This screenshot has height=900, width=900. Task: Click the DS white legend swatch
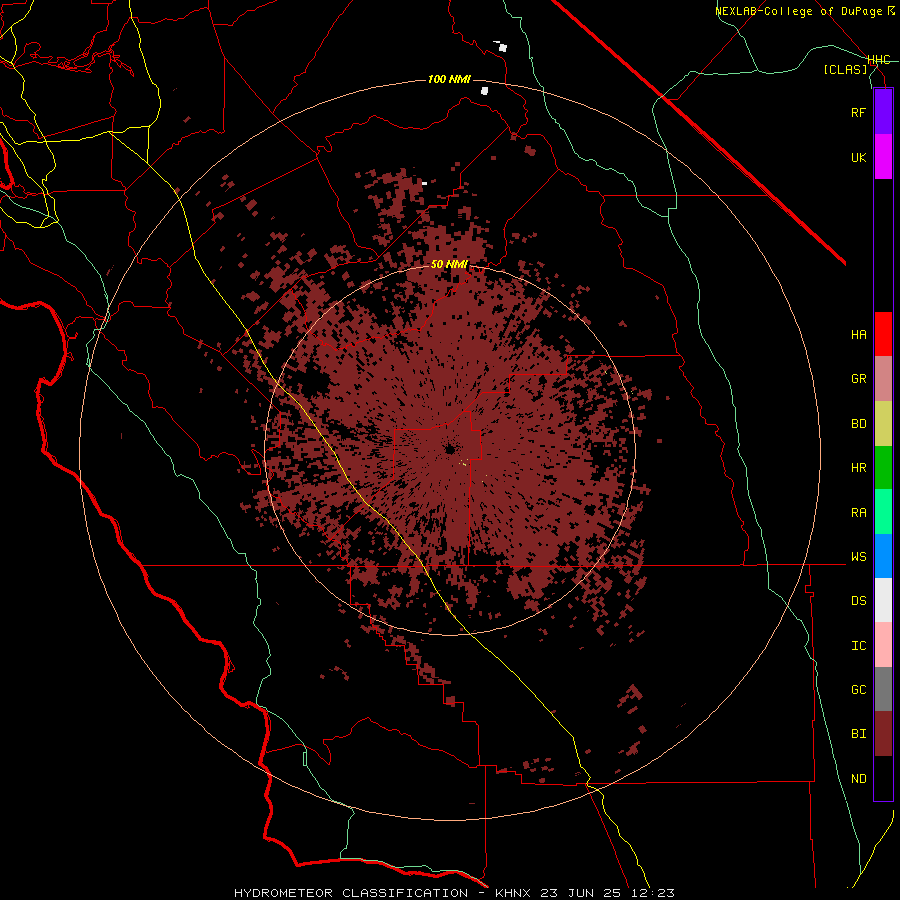883,600
